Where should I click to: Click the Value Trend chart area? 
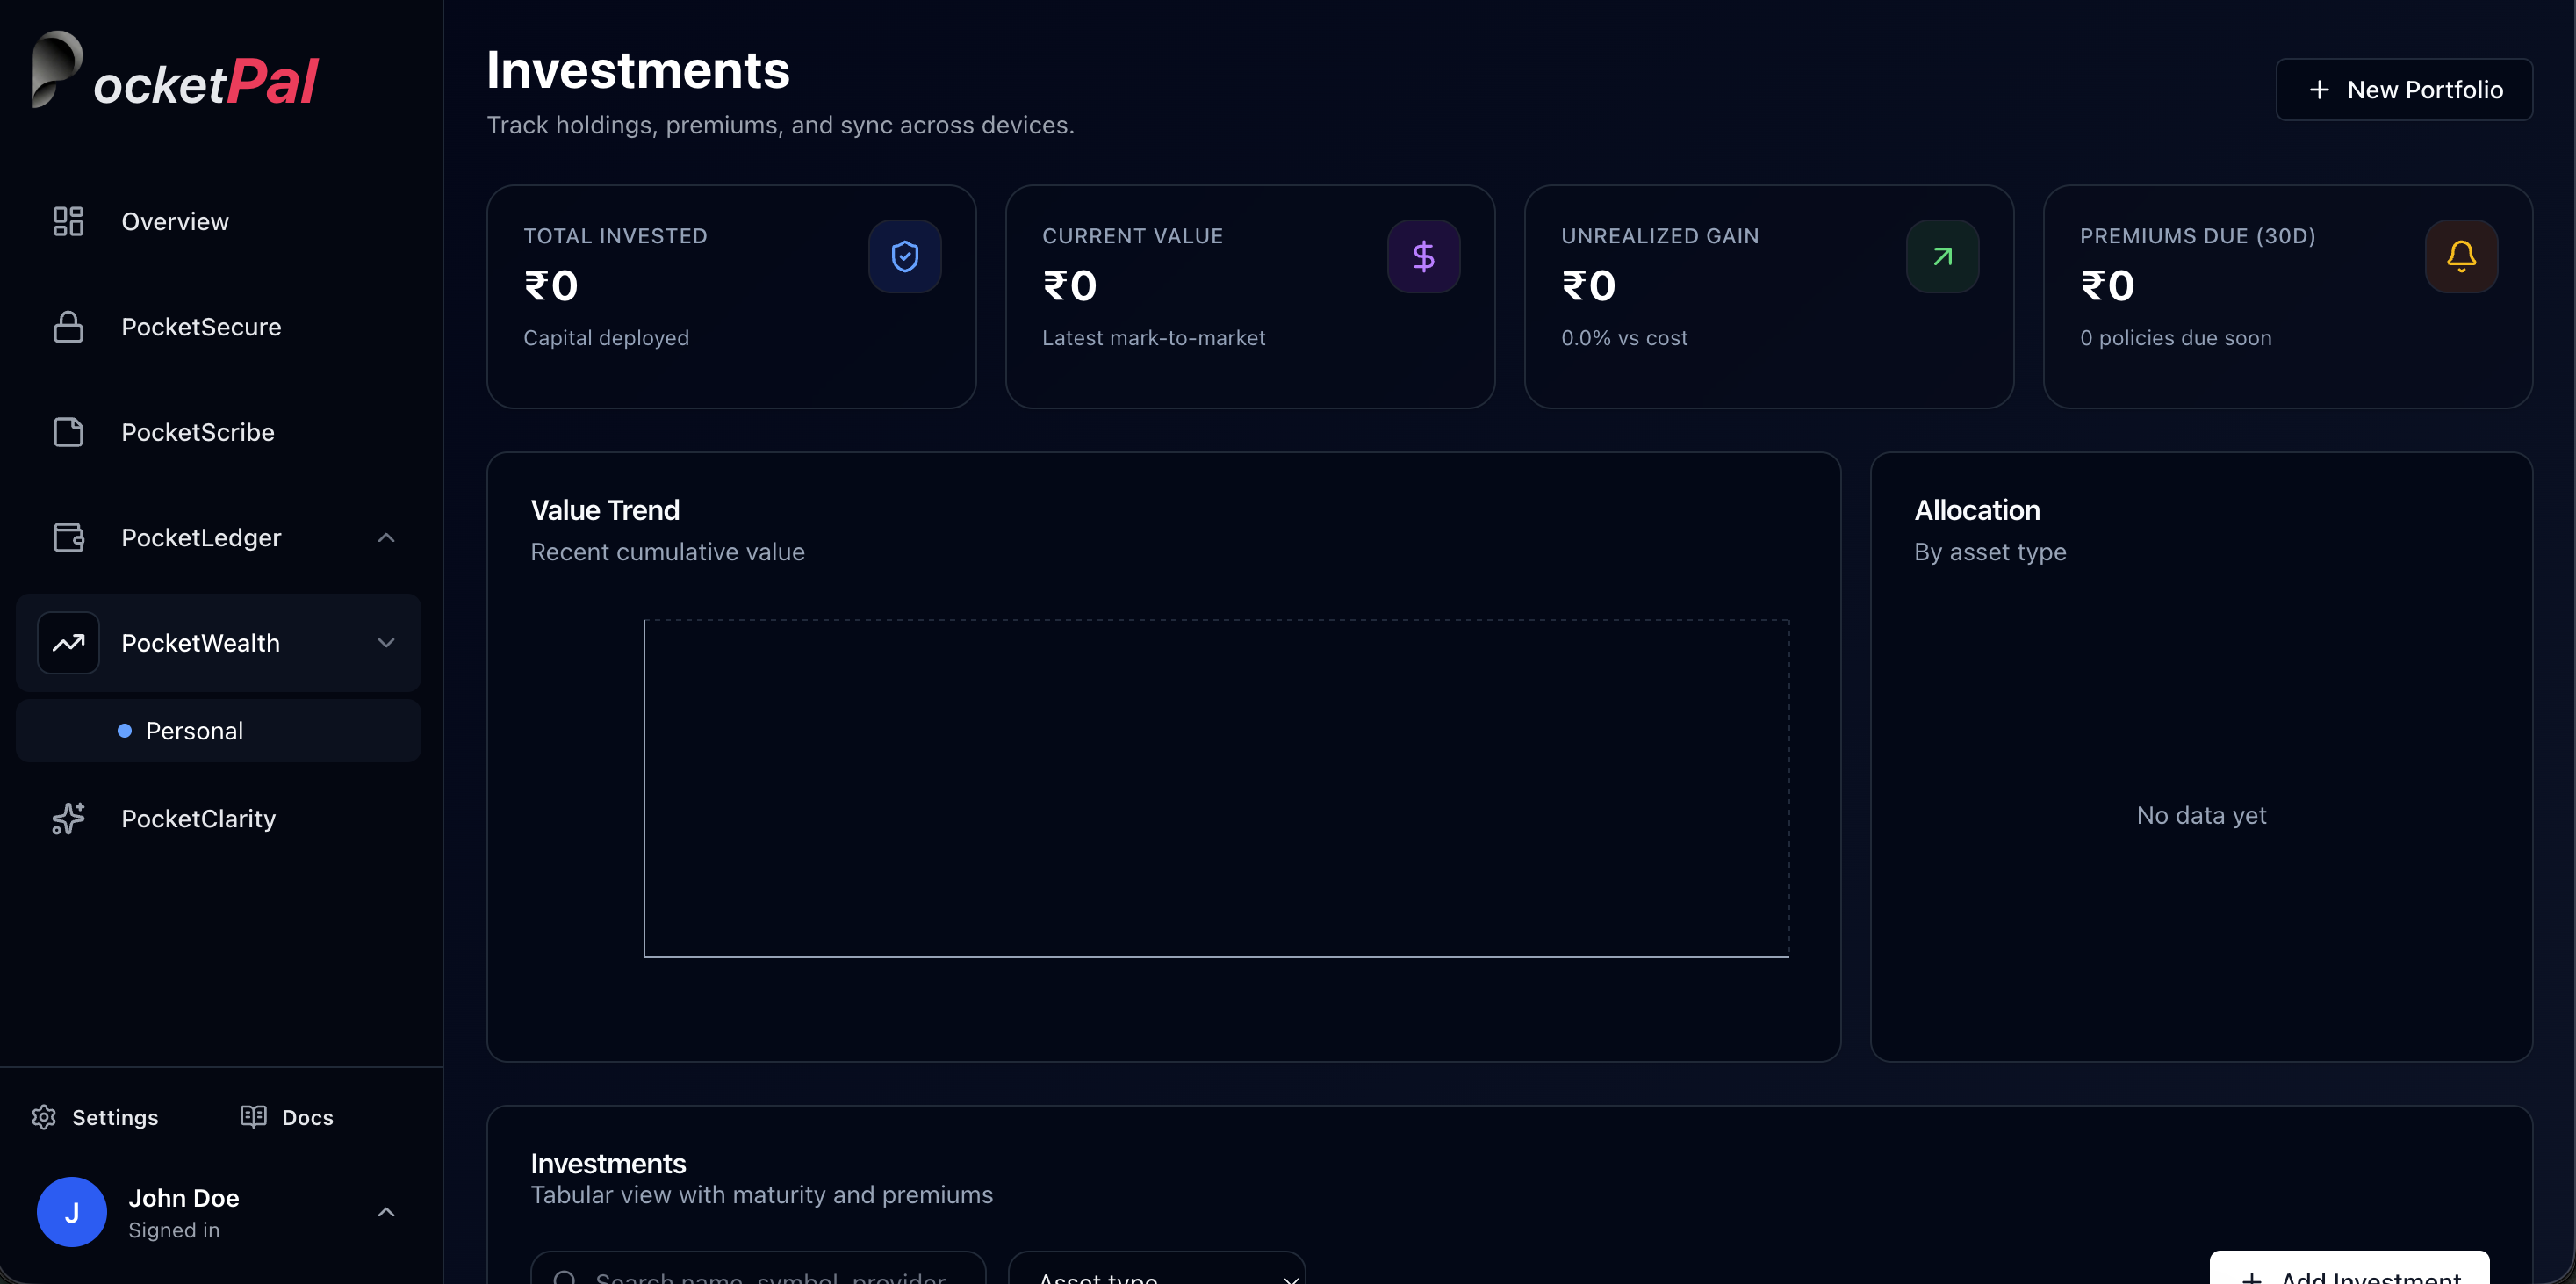(x=1216, y=788)
